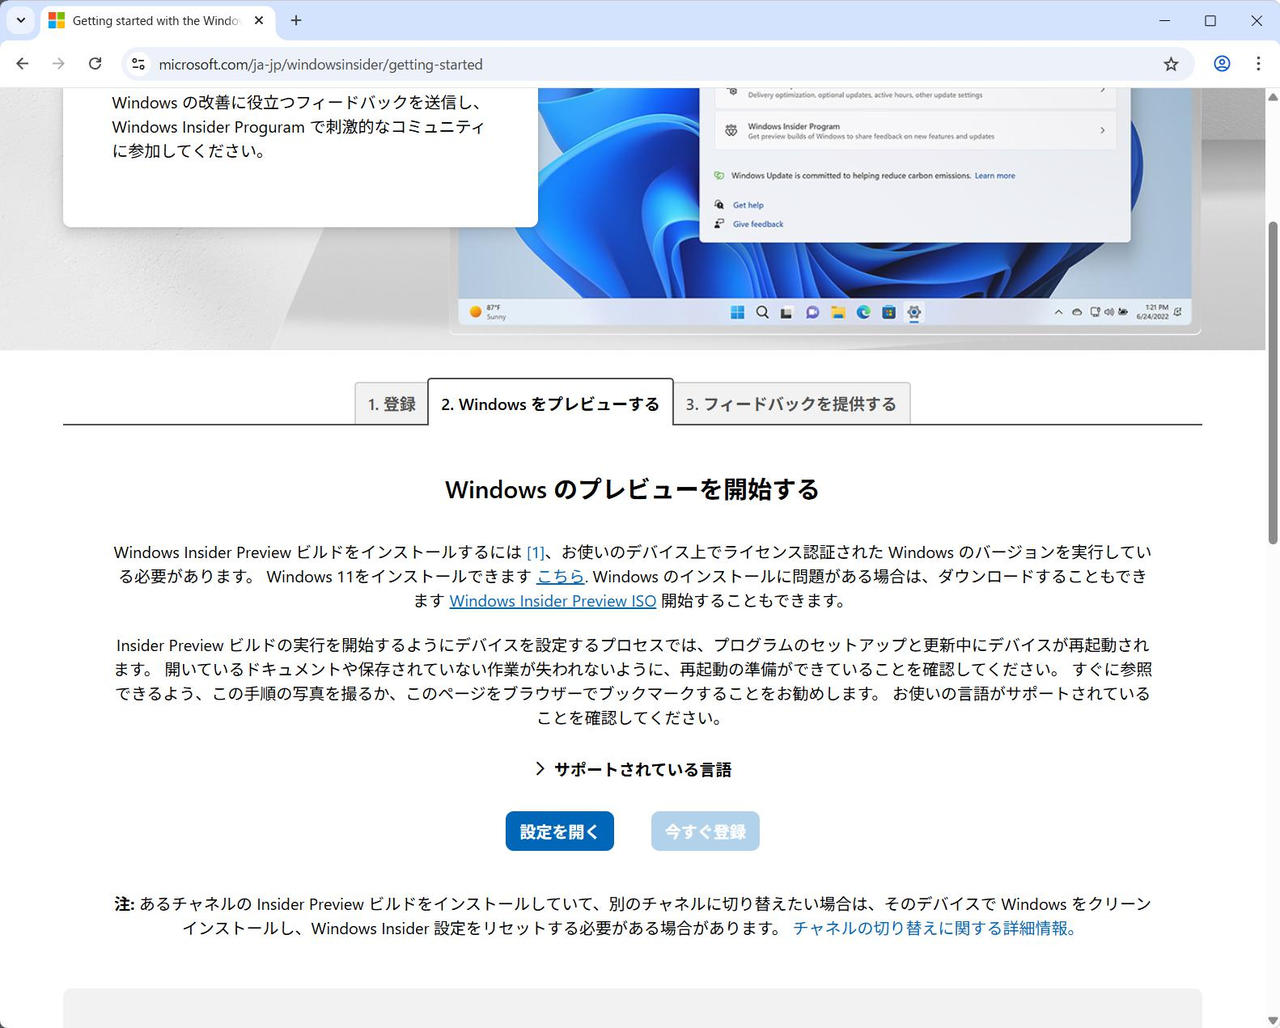Close the Getting started tab
Image resolution: width=1280 pixels, height=1028 pixels.
pos(259,20)
